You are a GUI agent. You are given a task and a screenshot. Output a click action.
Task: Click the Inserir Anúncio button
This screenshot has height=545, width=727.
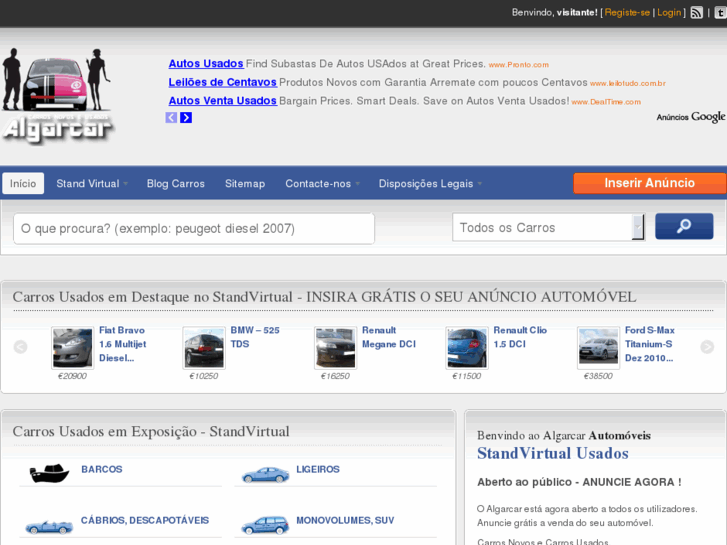(650, 183)
